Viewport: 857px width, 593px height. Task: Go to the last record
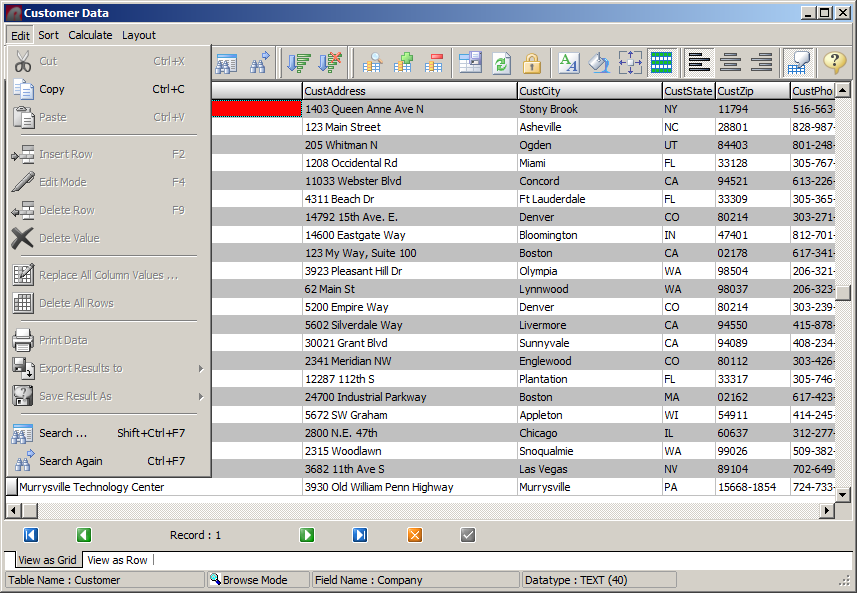(x=360, y=535)
